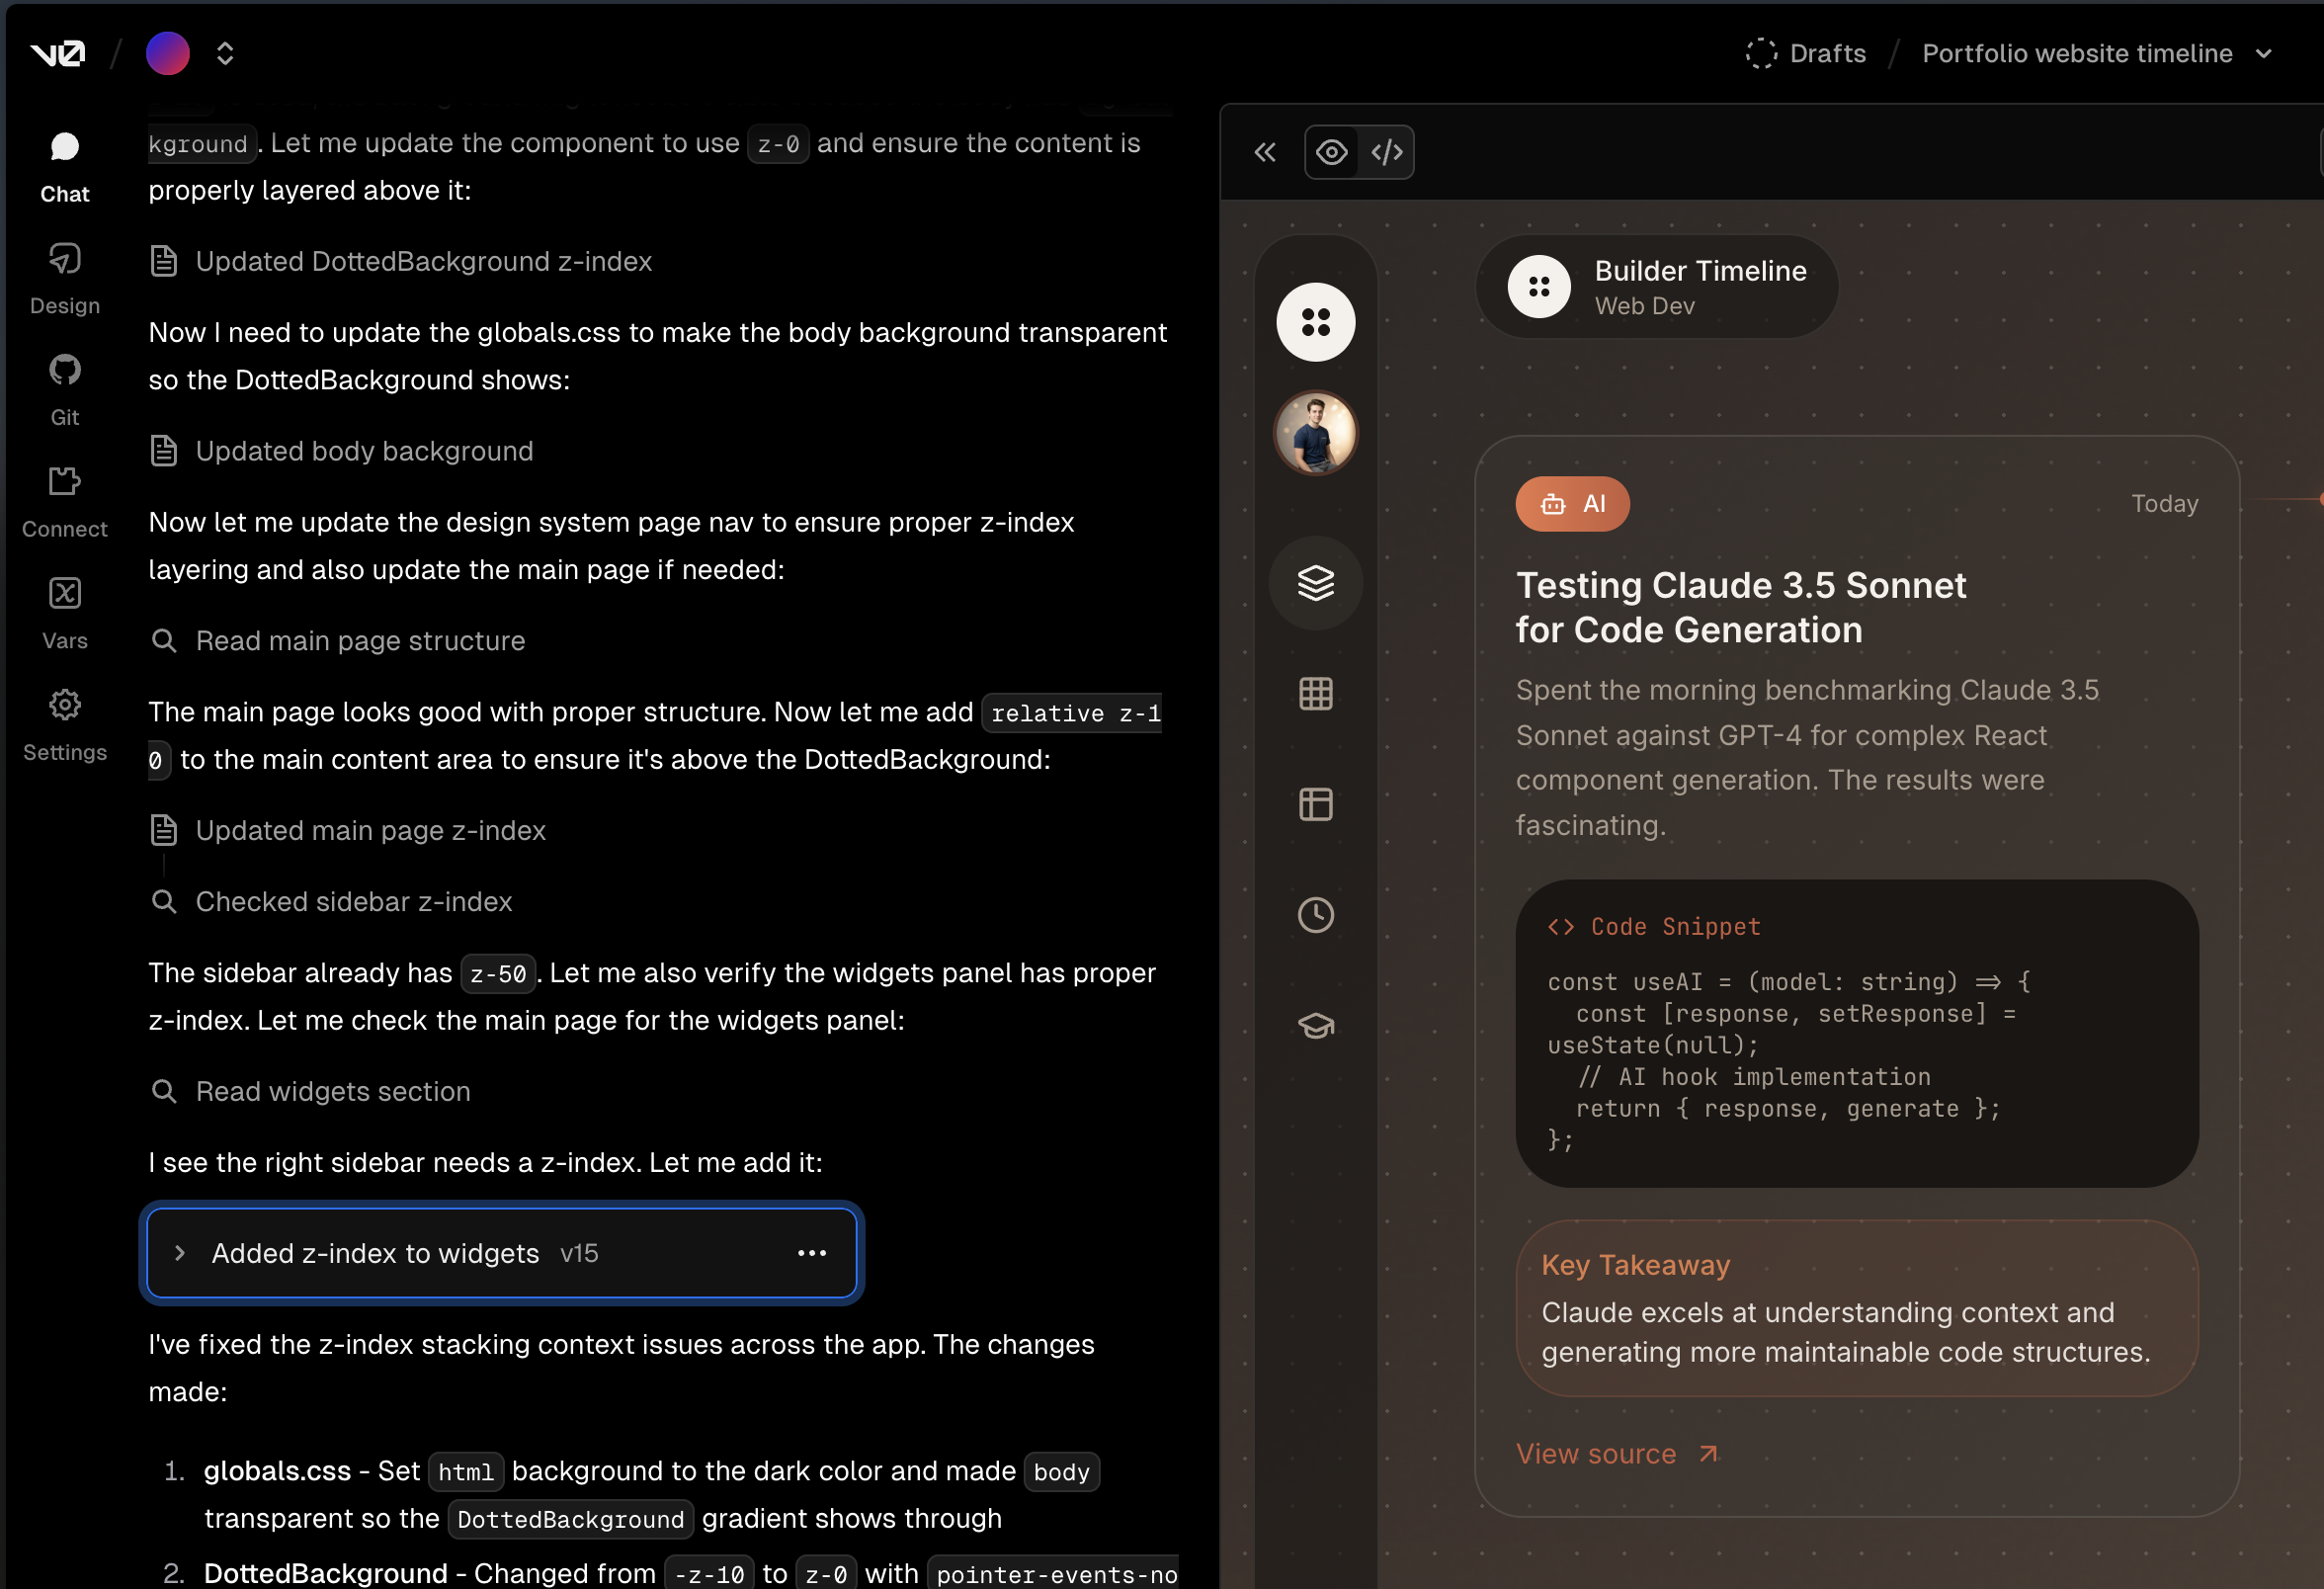Click the grid icon in the preview sidebar
The width and height of the screenshot is (2324, 1589).
[x=1315, y=693]
